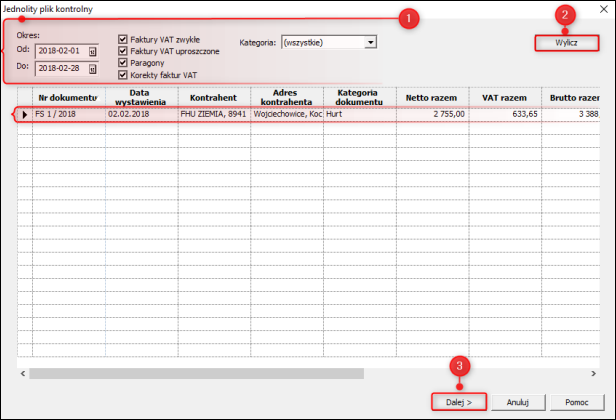Toggle Faktury VAT zwykłe checkbox
This screenshot has height=420, width=616.
click(123, 39)
